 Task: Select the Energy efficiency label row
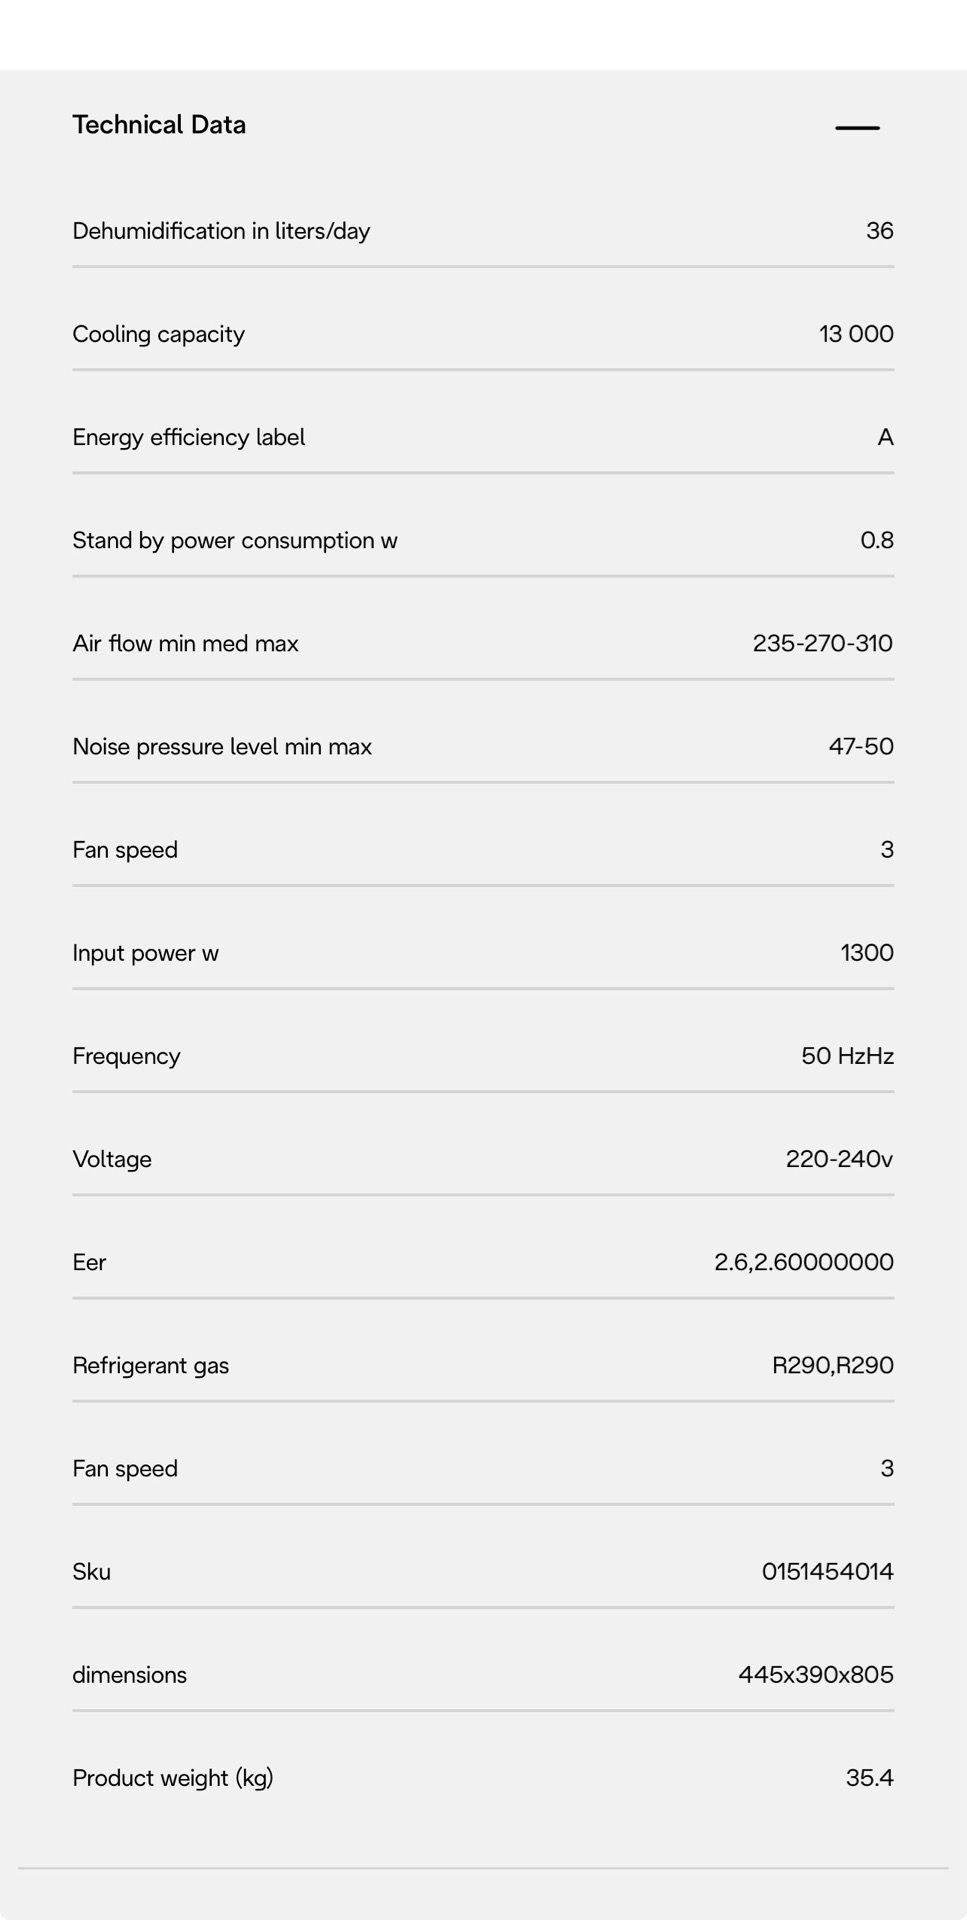point(483,438)
